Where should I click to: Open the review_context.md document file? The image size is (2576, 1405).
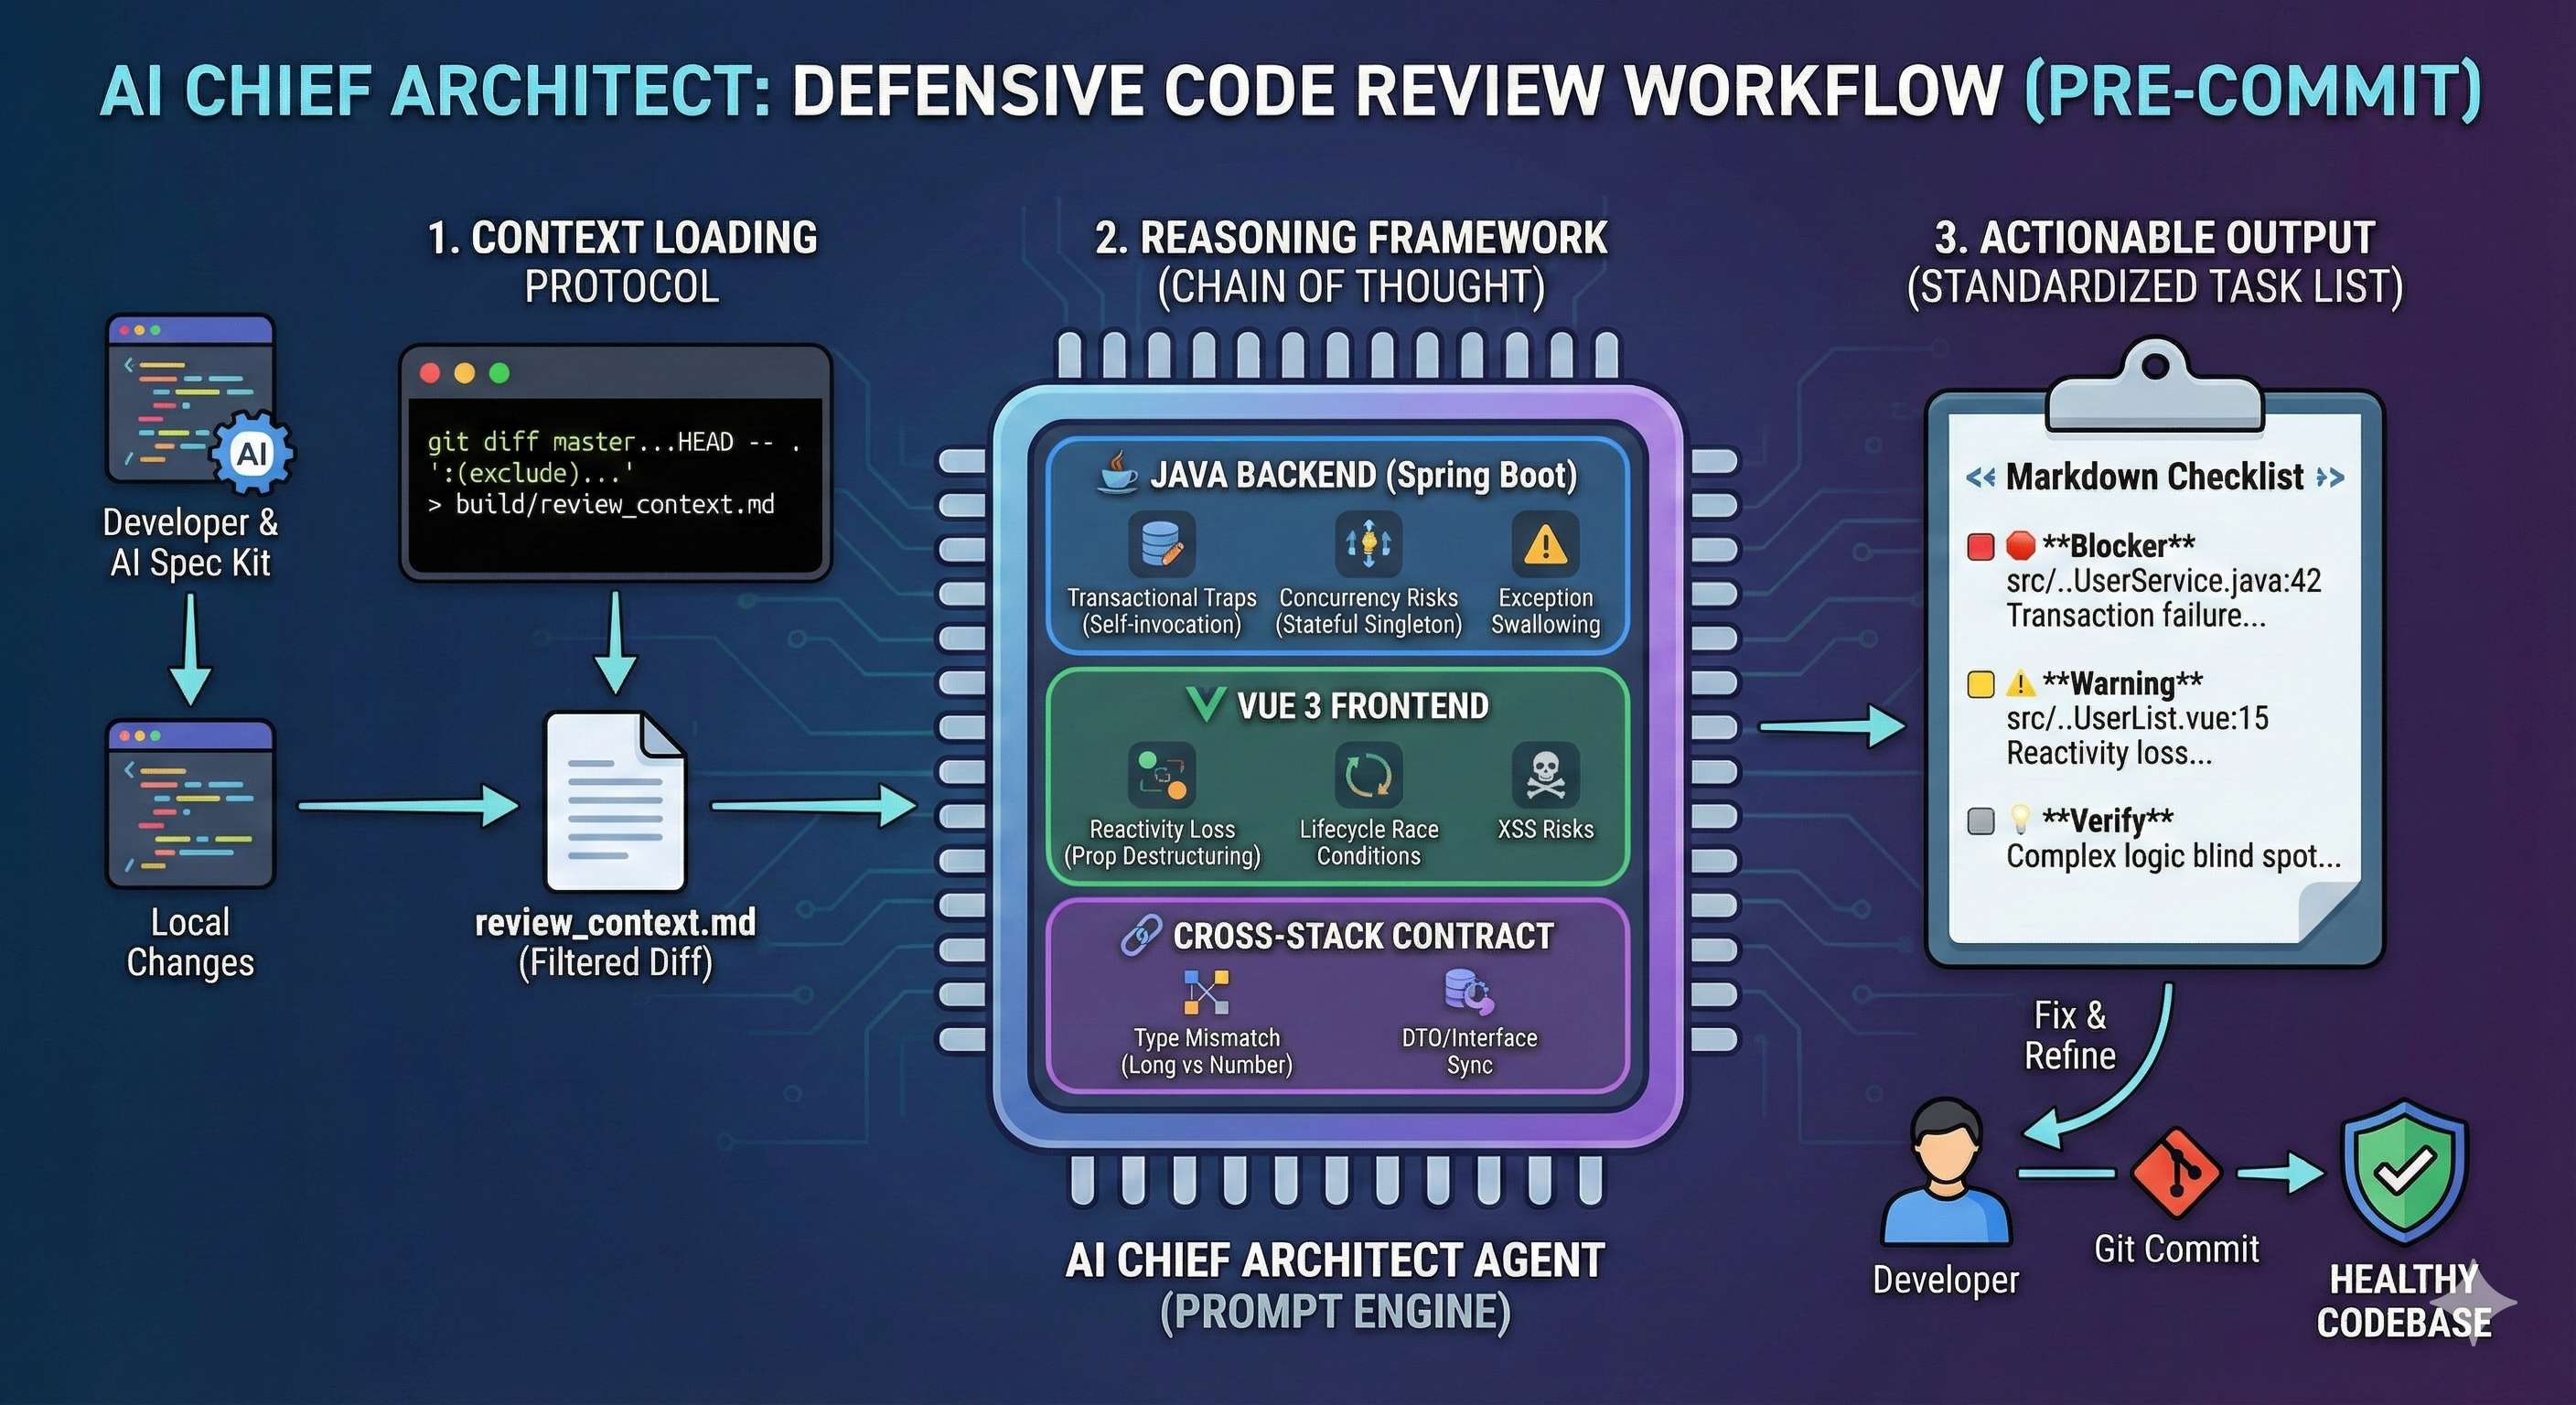pyautogui.click(x=615, y=803)
